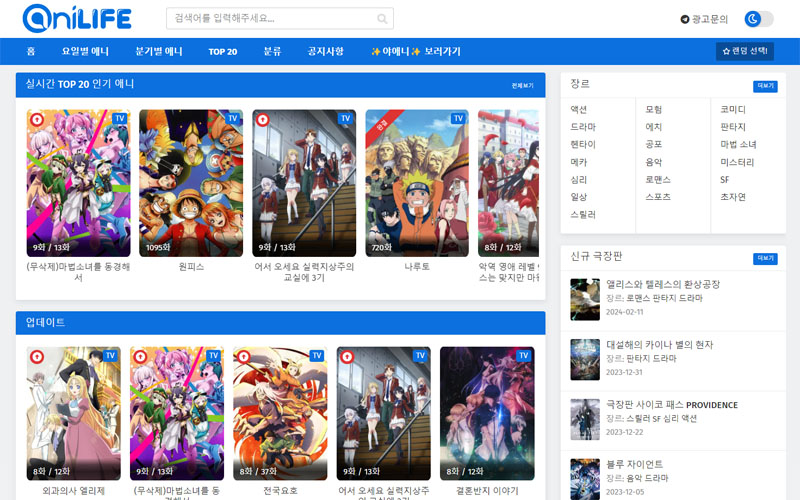The image size is (800, 500).
Task: Open the 요일별 애니 menu
Action: click(x=85, y=51)
